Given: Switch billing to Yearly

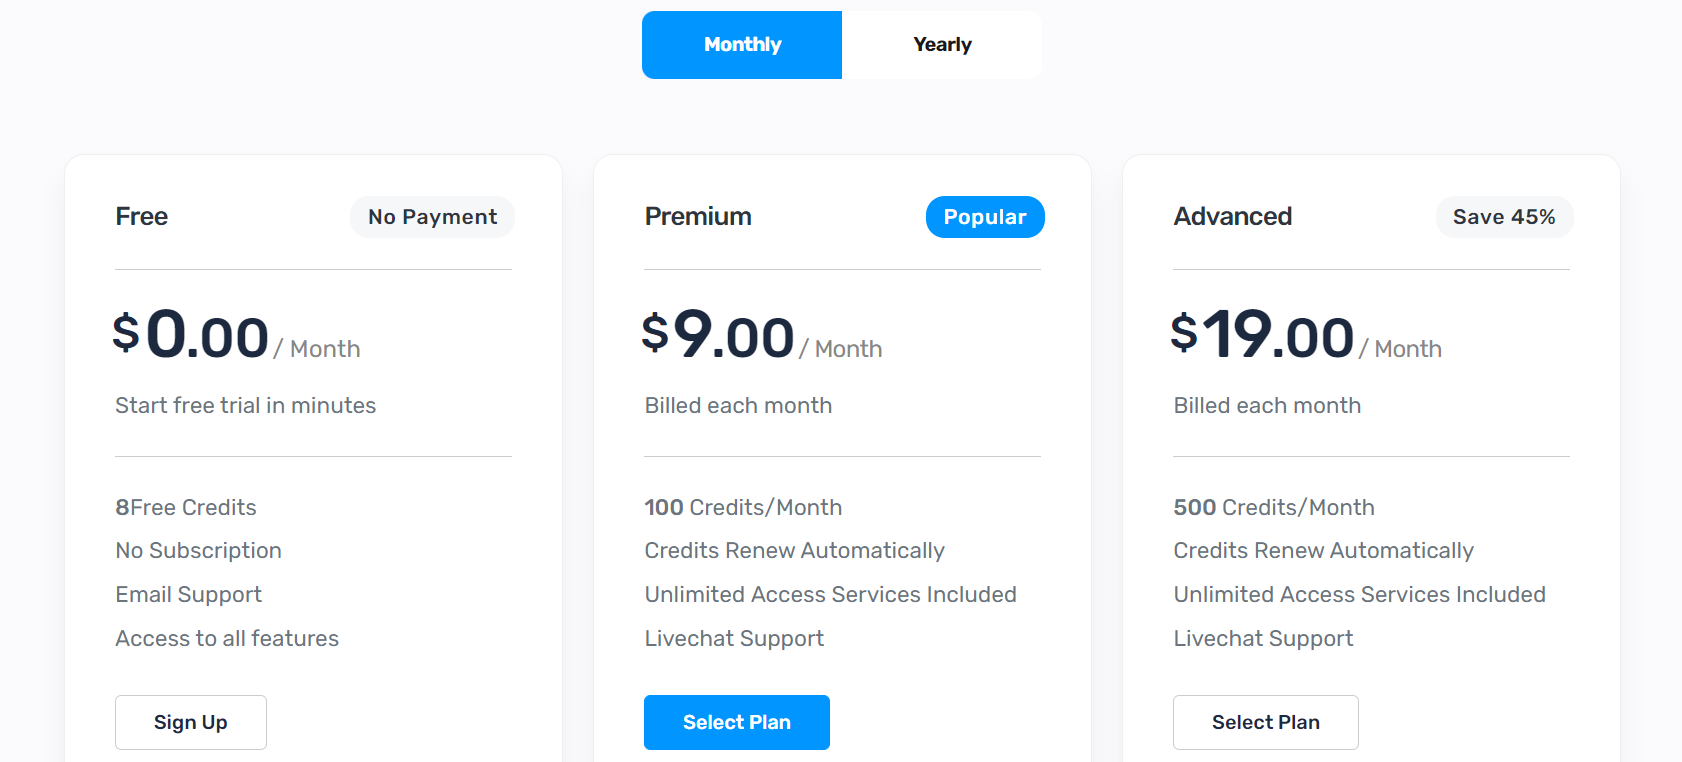Looking at the screenshot, I should (x=942, y=45).
